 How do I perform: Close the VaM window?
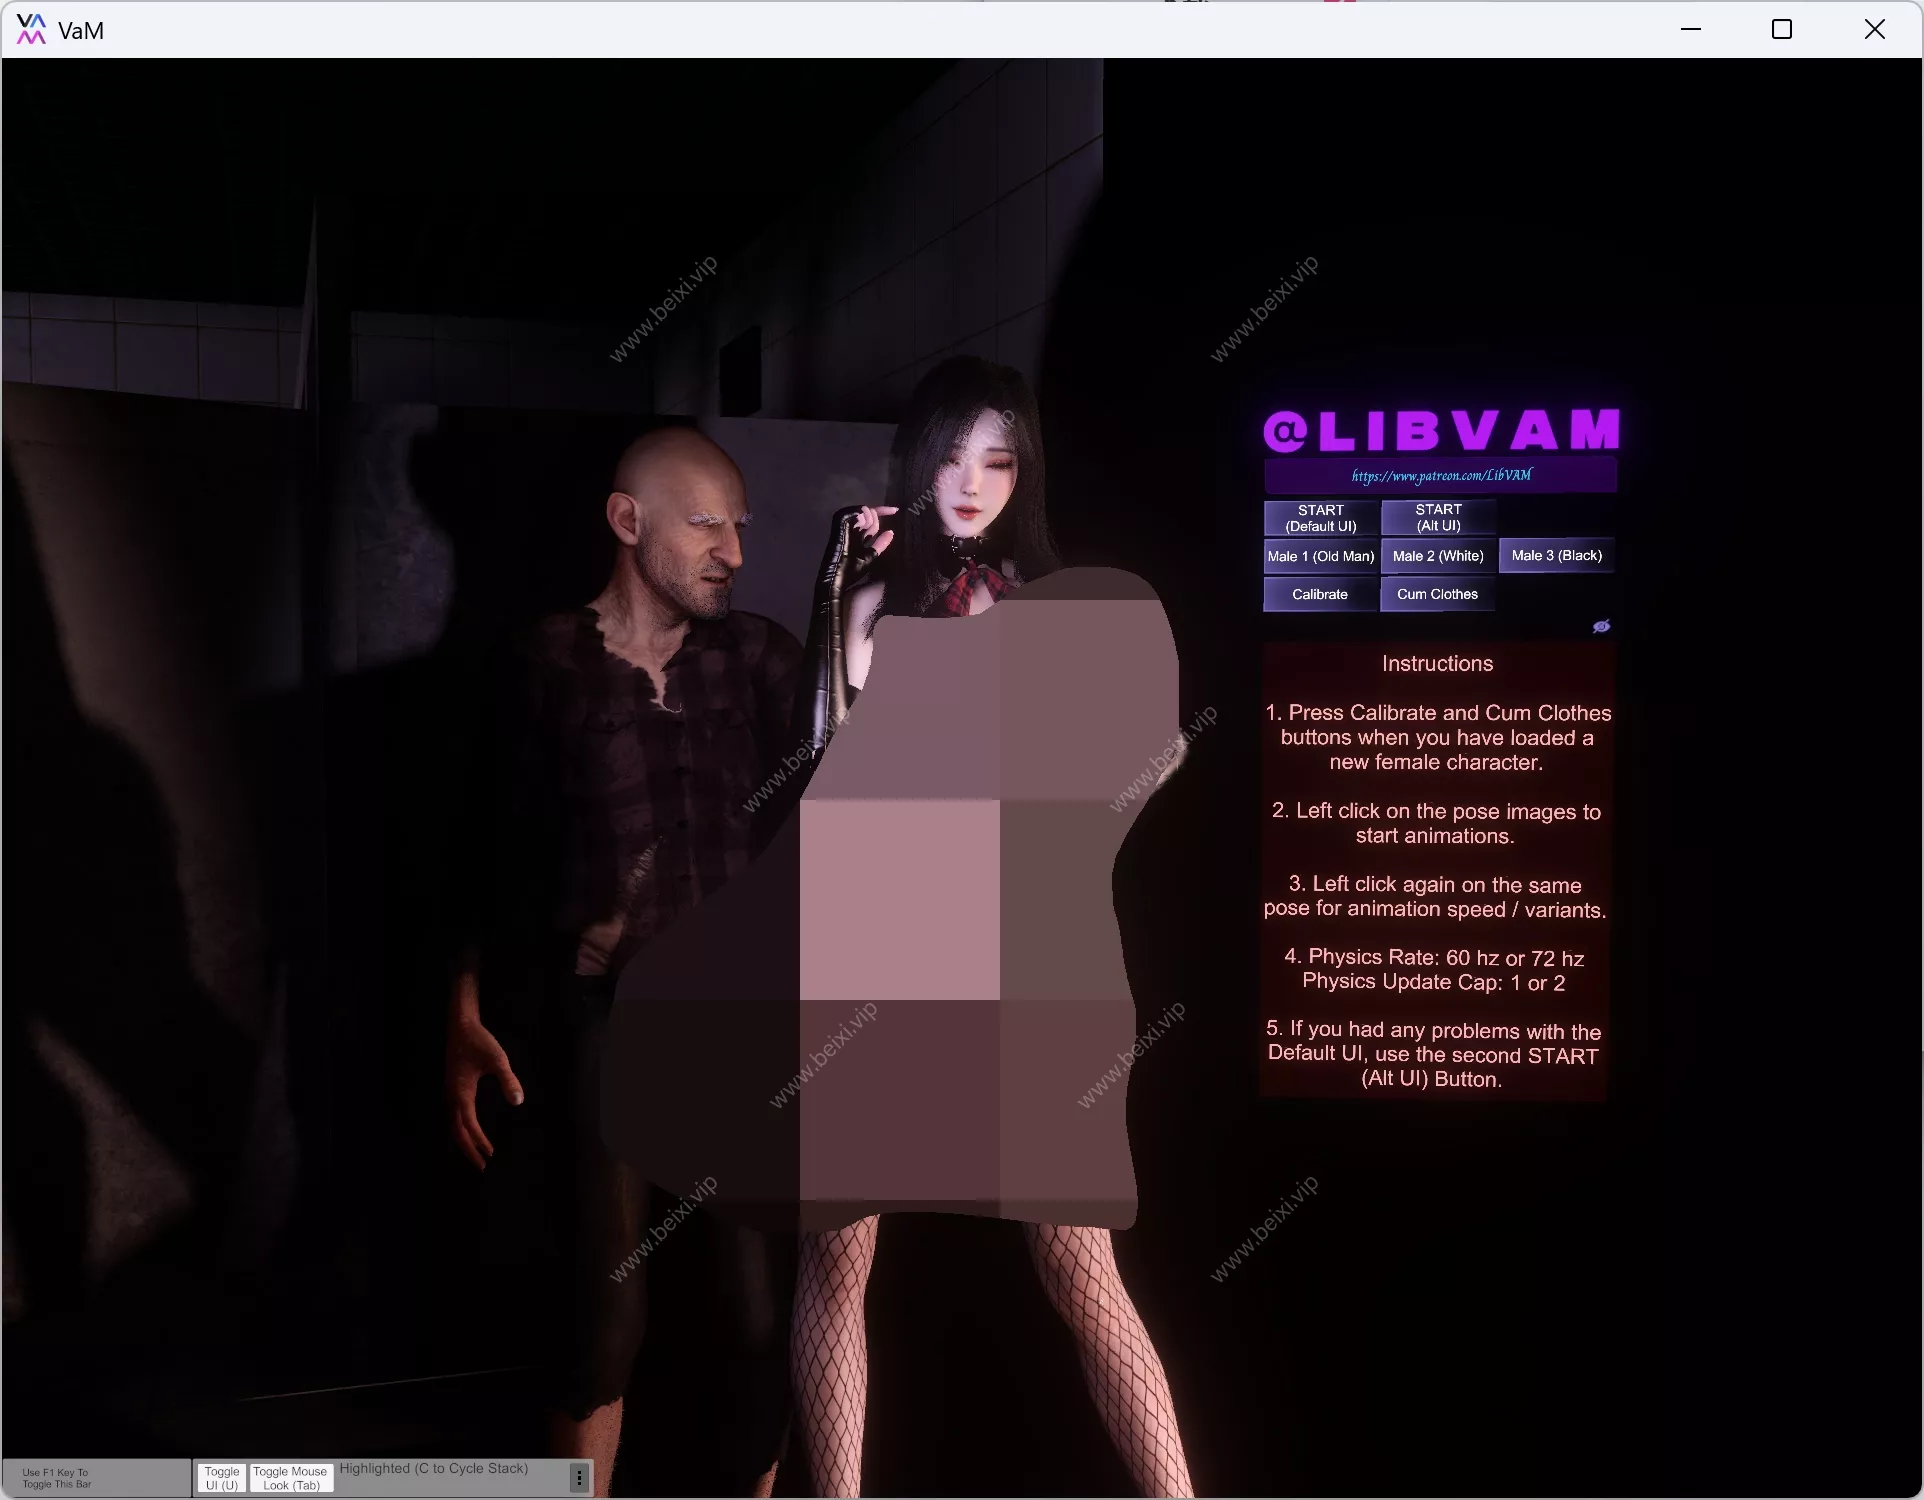1875,29
